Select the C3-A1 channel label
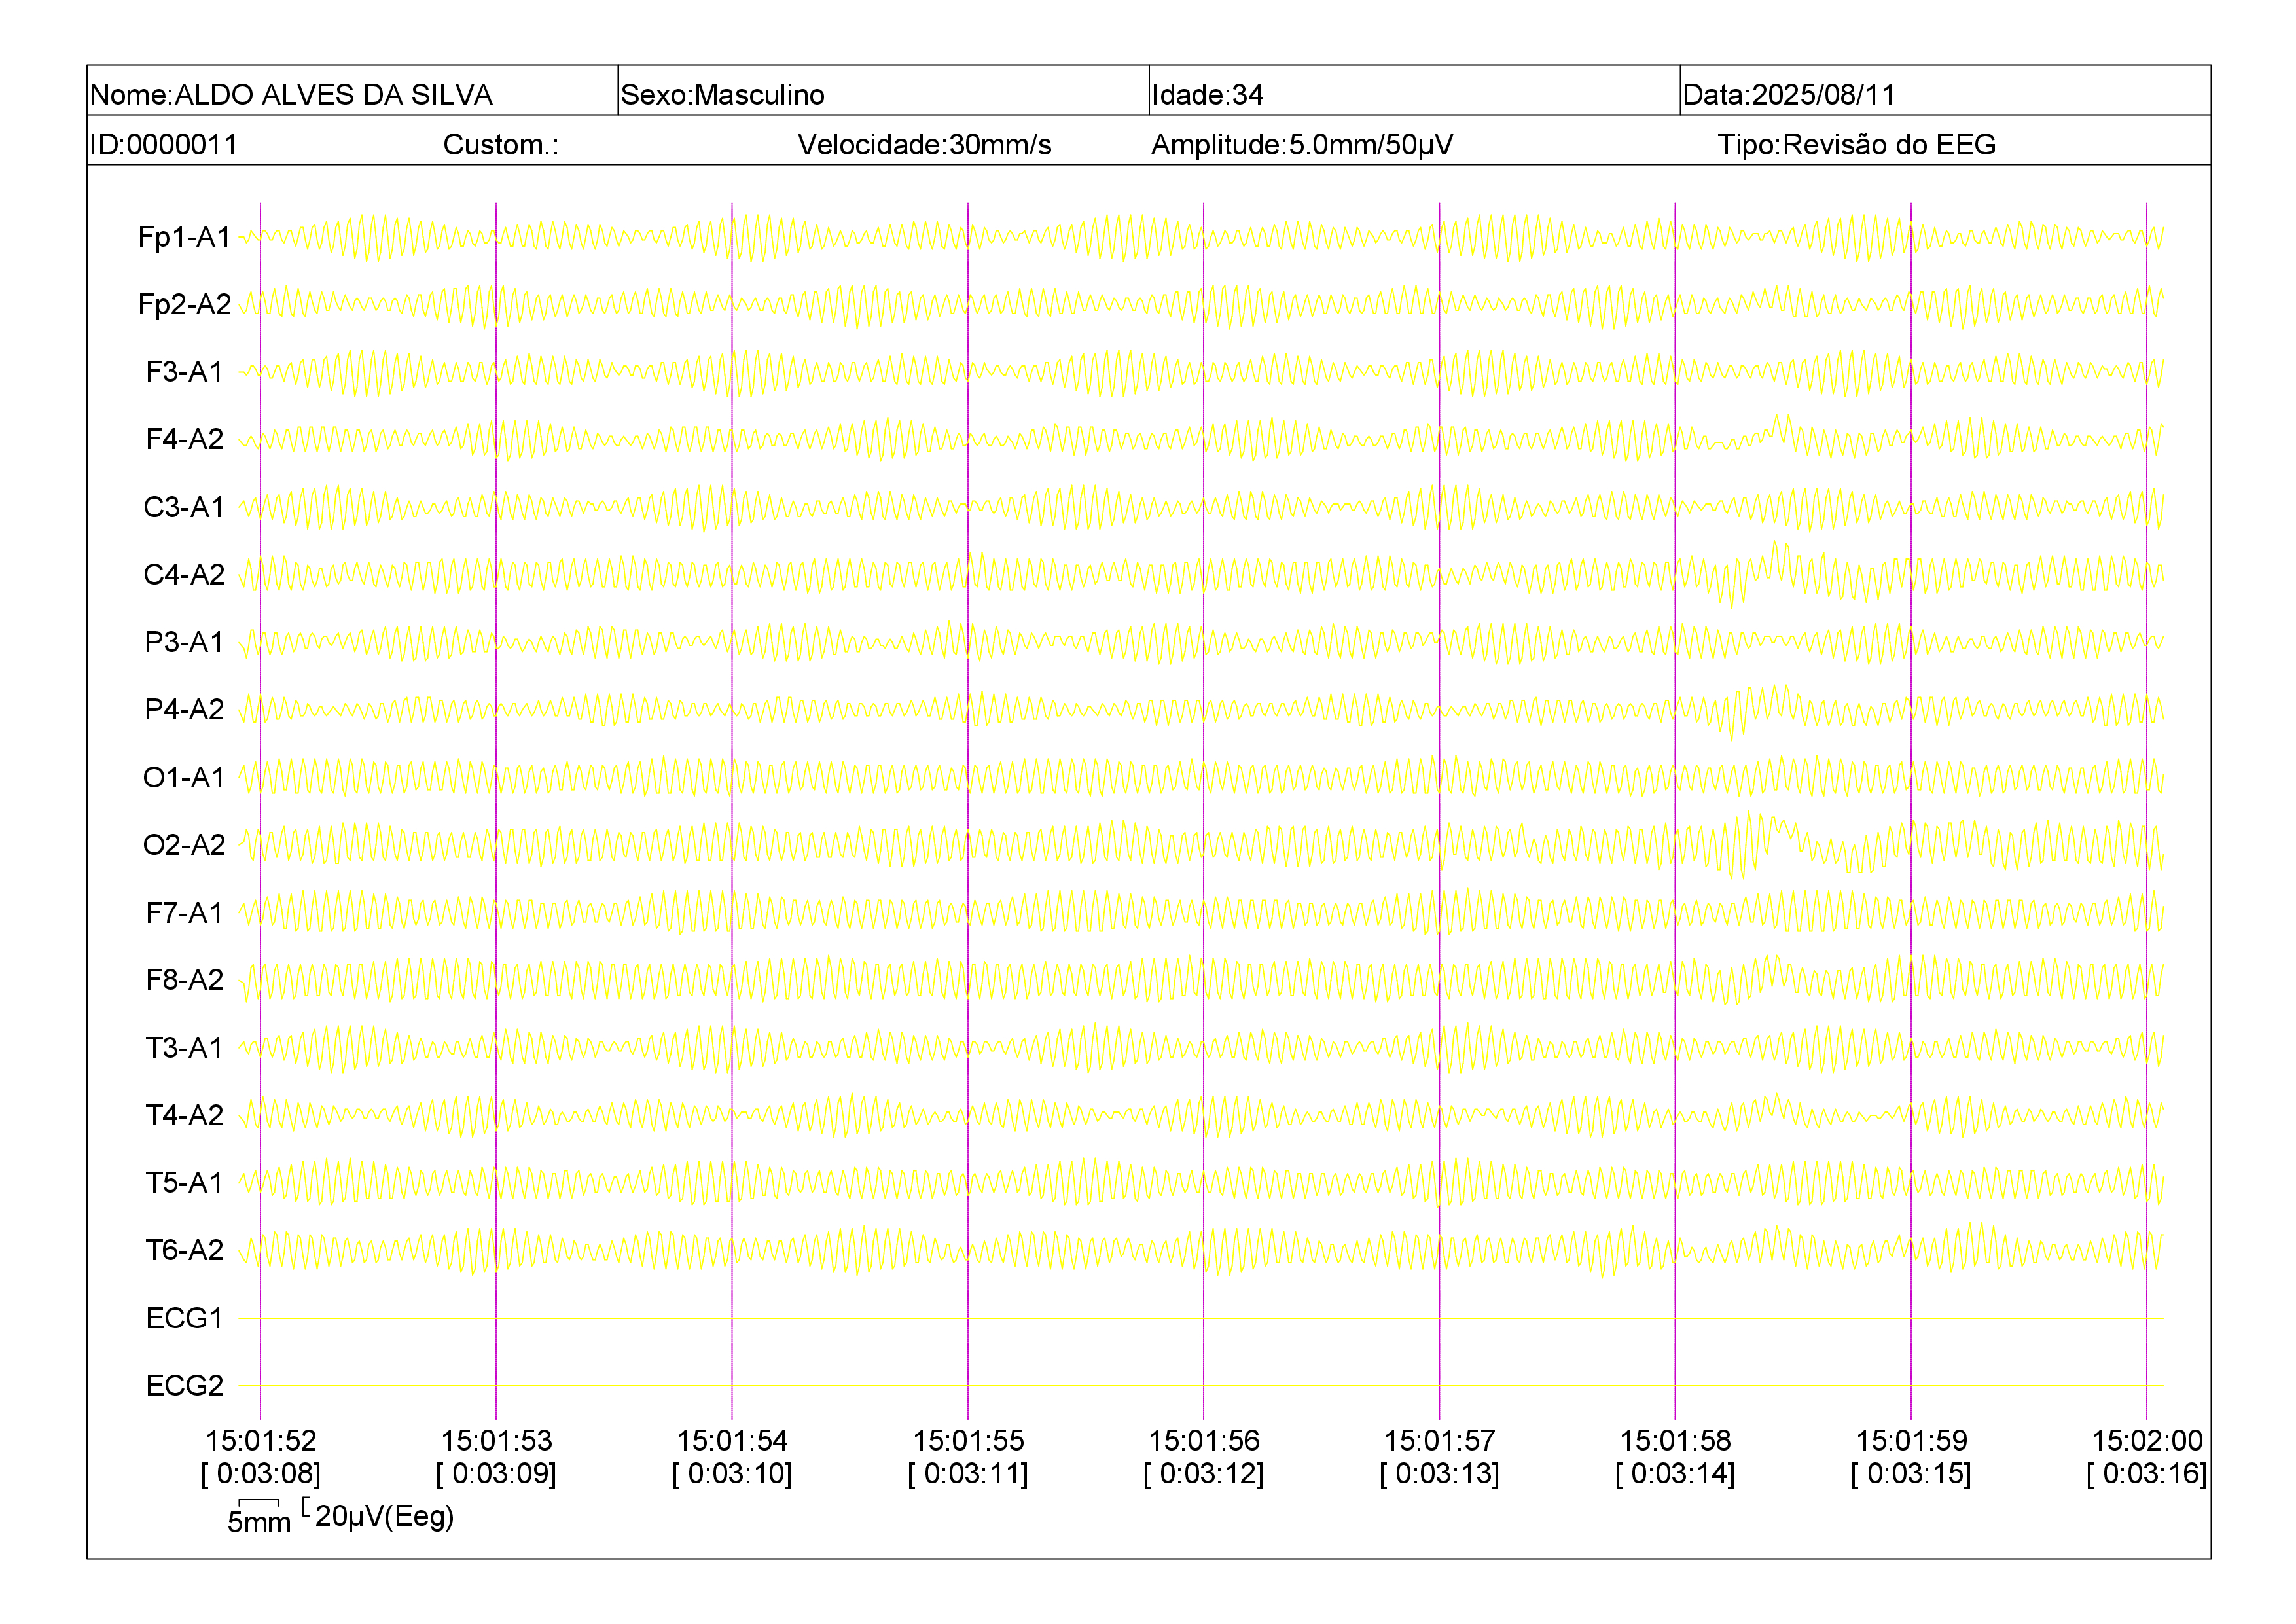This screenshot has width=2296, height=1624. (x=184, y=507)
